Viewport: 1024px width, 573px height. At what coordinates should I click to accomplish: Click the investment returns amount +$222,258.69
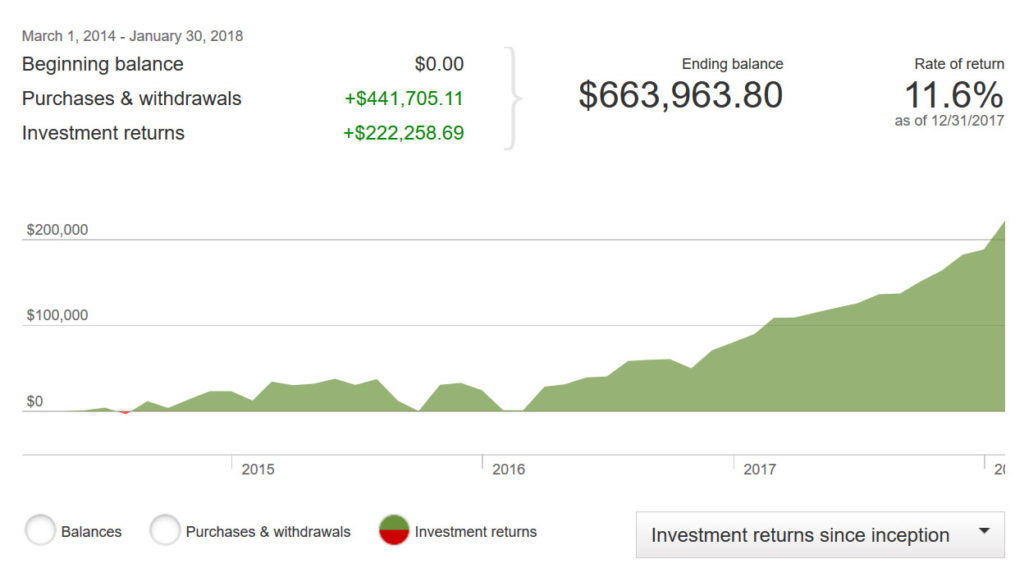[x=403, y=133]
